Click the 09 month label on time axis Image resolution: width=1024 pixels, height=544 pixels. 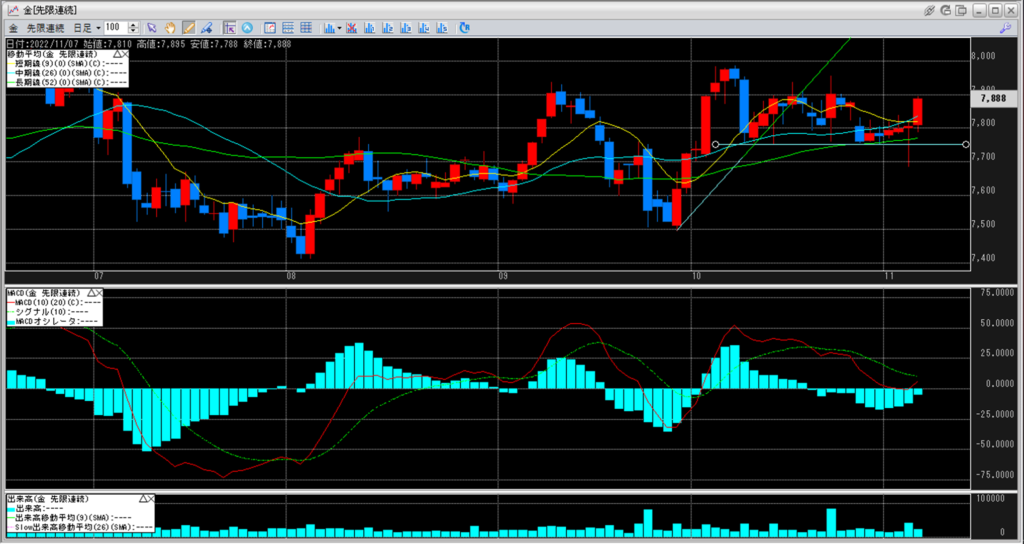[x=503, y=276]
